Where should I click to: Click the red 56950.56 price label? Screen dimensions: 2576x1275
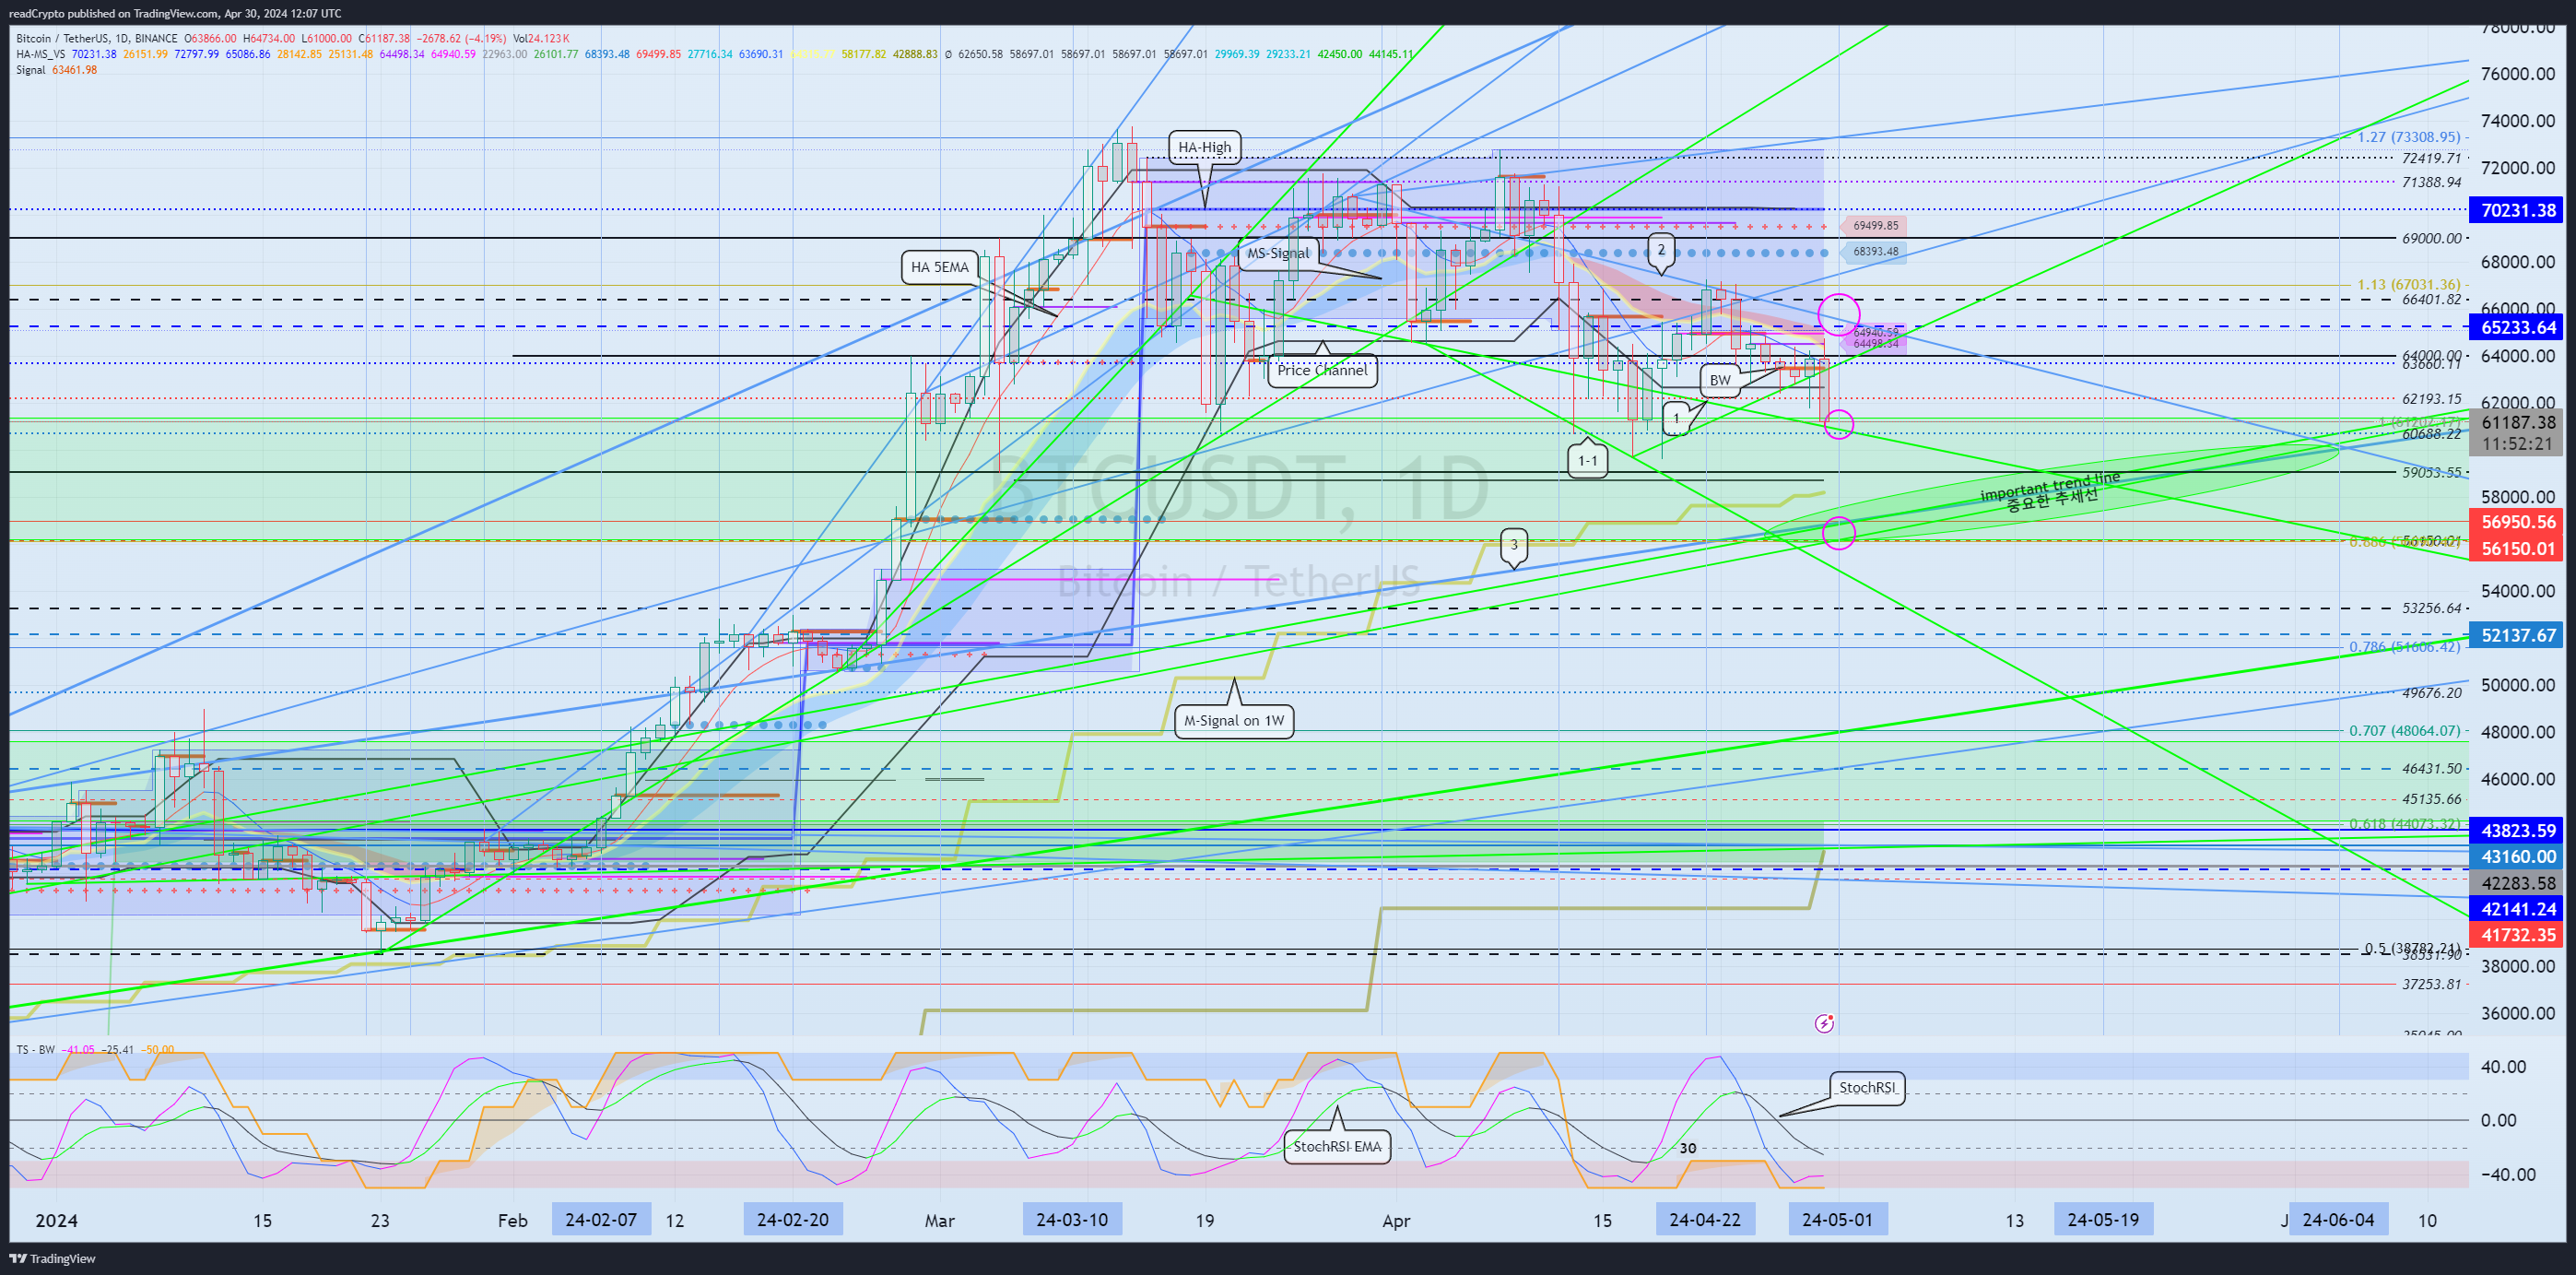2518,522
